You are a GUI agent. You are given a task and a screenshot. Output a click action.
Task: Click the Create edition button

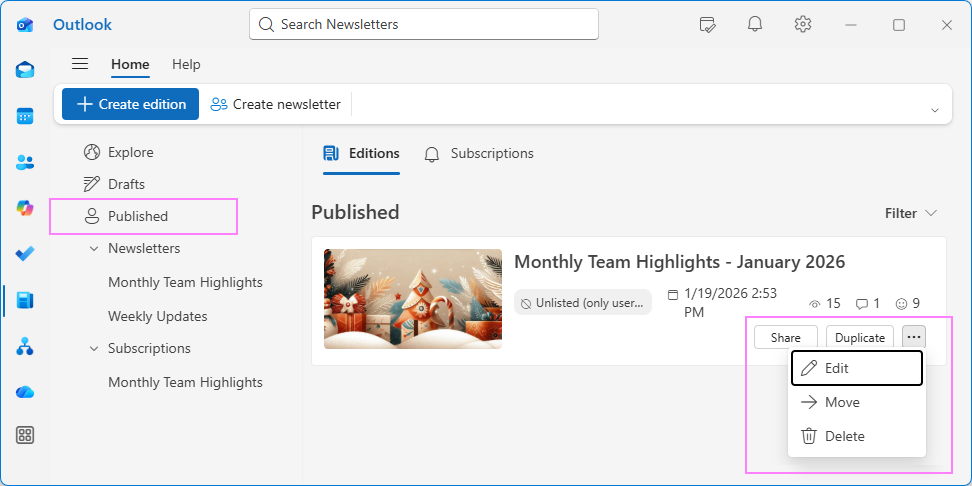pos(130,104)
